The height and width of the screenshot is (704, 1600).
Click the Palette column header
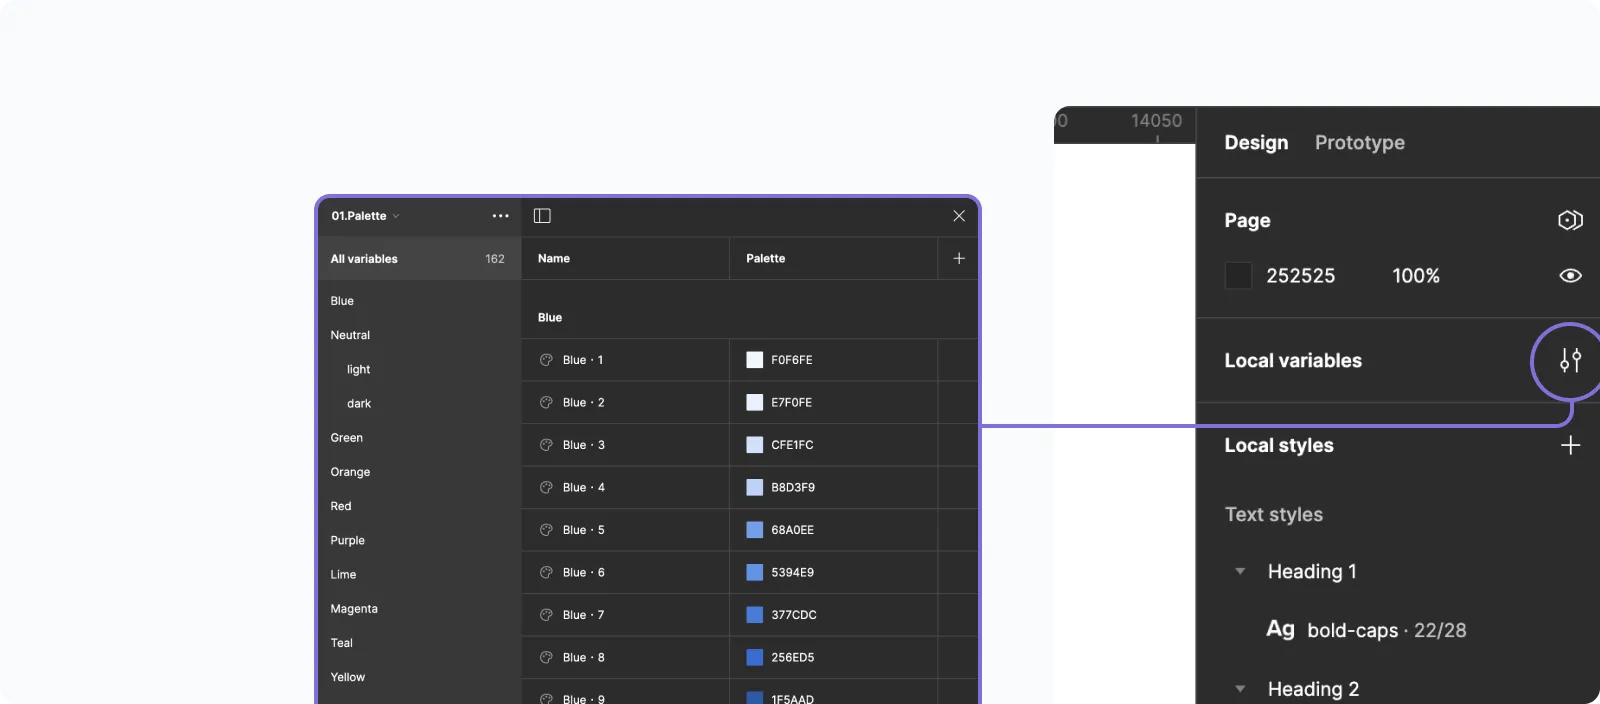click(766, 258)
